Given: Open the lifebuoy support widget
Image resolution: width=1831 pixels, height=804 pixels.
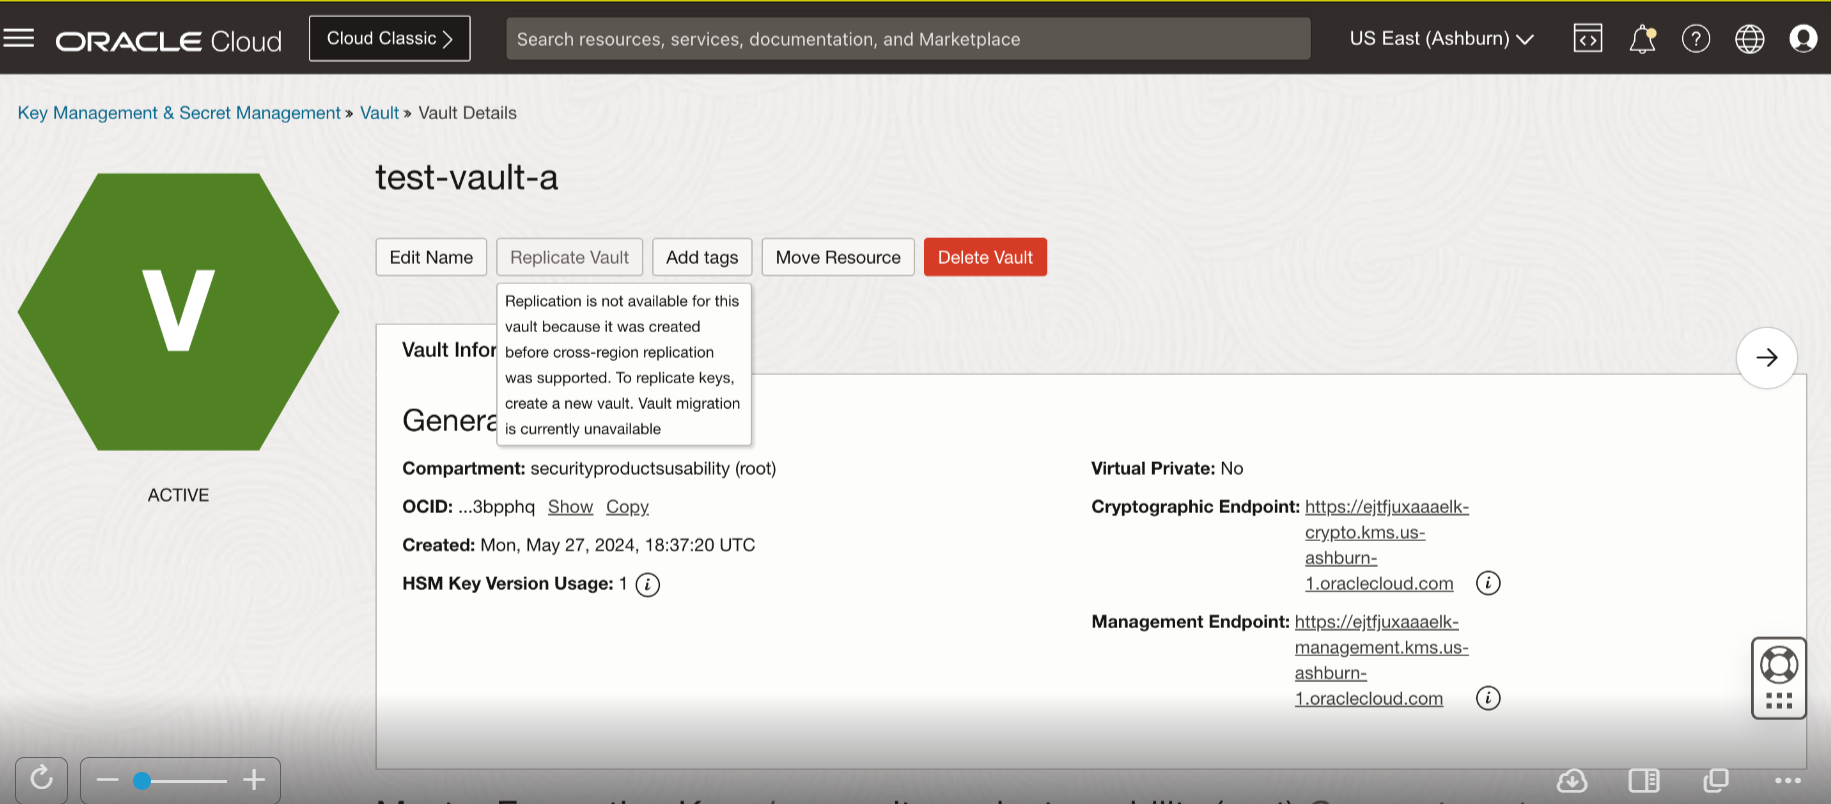Looking at the screenshot, I should [1778, 665].
